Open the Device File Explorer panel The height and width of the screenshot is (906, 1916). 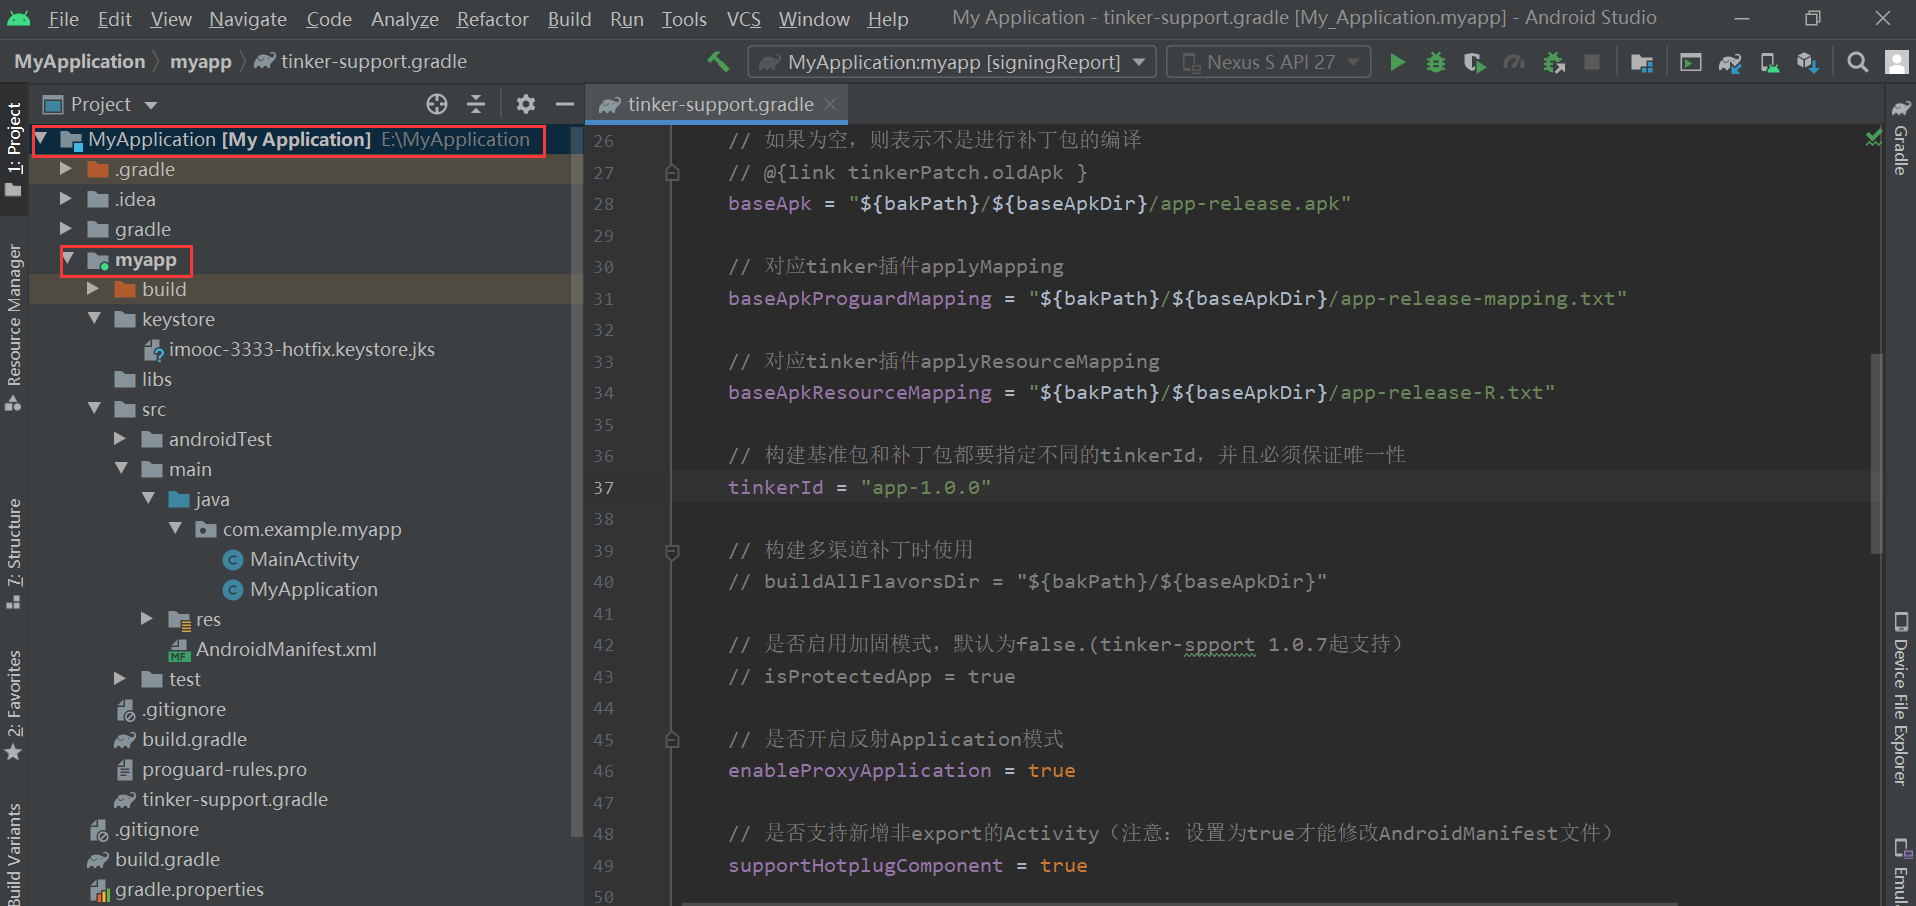coord(1901,698)
